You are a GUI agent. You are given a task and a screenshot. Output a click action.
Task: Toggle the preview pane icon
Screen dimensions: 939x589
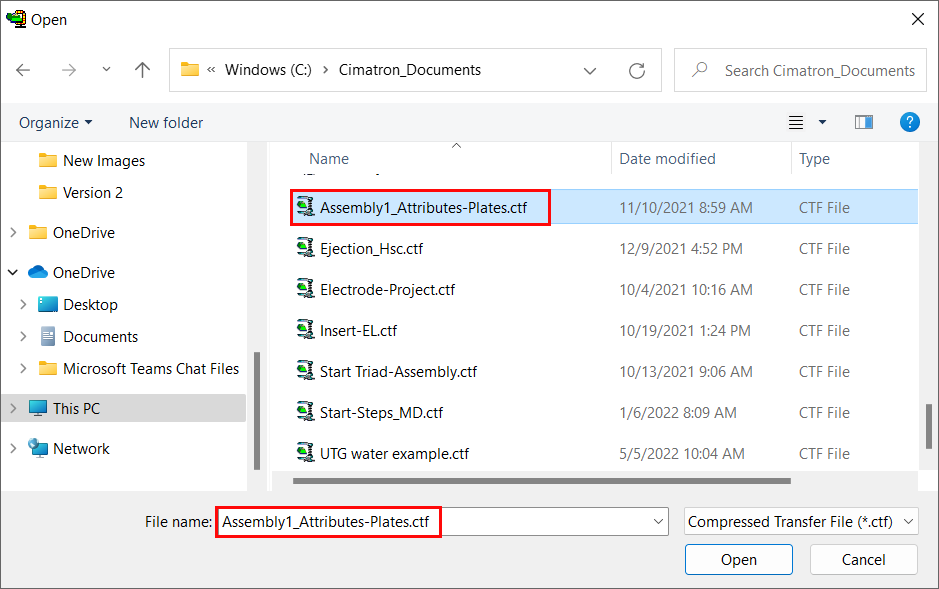pyautogui.click(x=864, y=122)
